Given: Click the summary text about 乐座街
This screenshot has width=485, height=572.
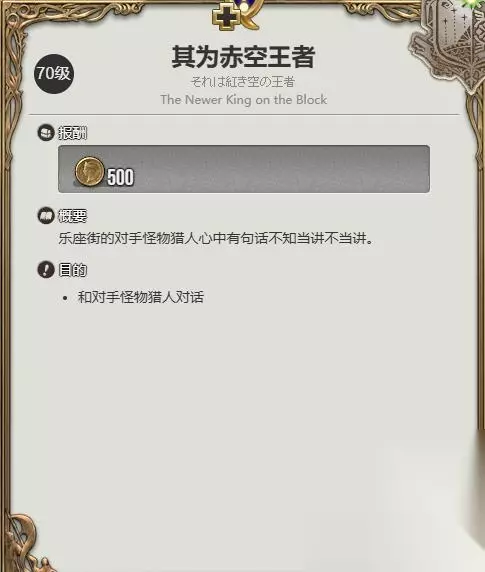Looking at the screenshot, I should (x=216, y=239).
